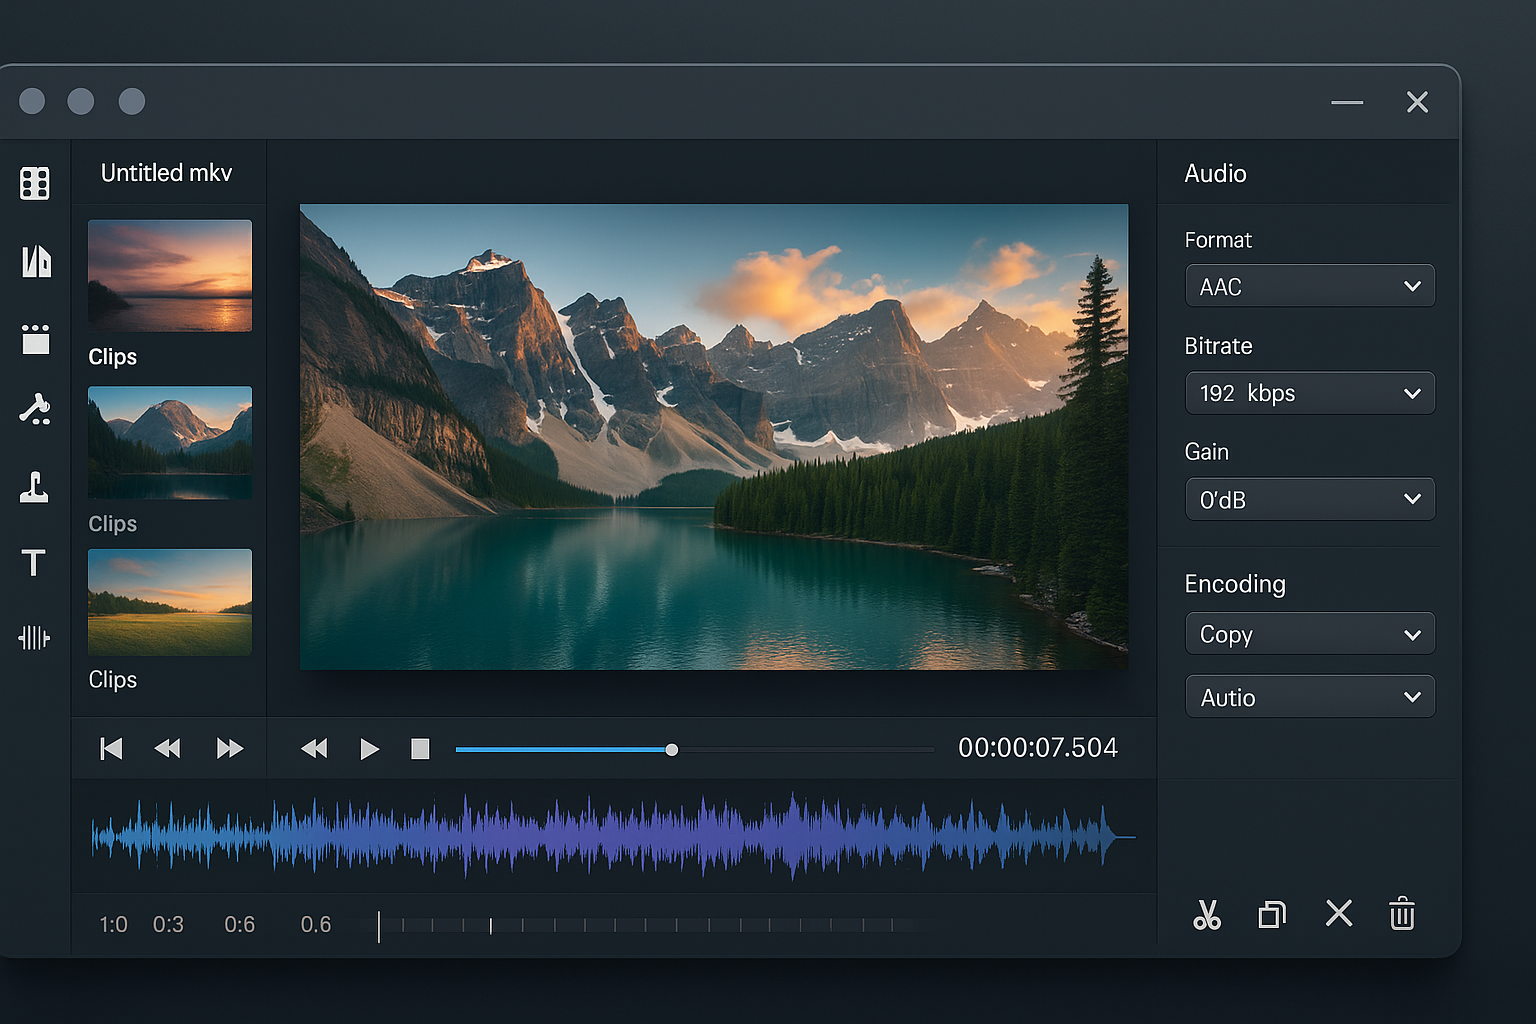Open the Format AAC dropdown
The width and height of the screenshot is (1536, 1024).
1309,287
